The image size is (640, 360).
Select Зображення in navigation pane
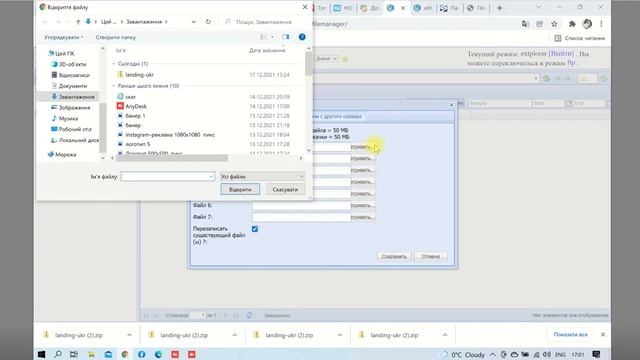click(x=70, y=107)
